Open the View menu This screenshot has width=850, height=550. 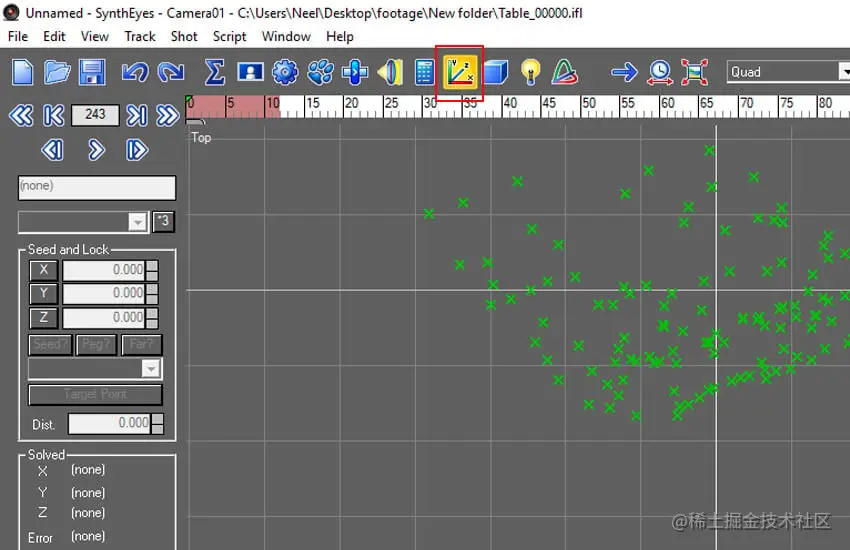pyautogui.click(x=95, y=36)
